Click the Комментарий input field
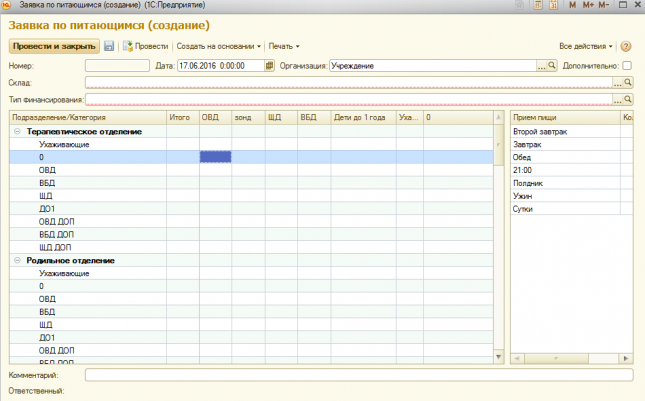 [358, 375]
